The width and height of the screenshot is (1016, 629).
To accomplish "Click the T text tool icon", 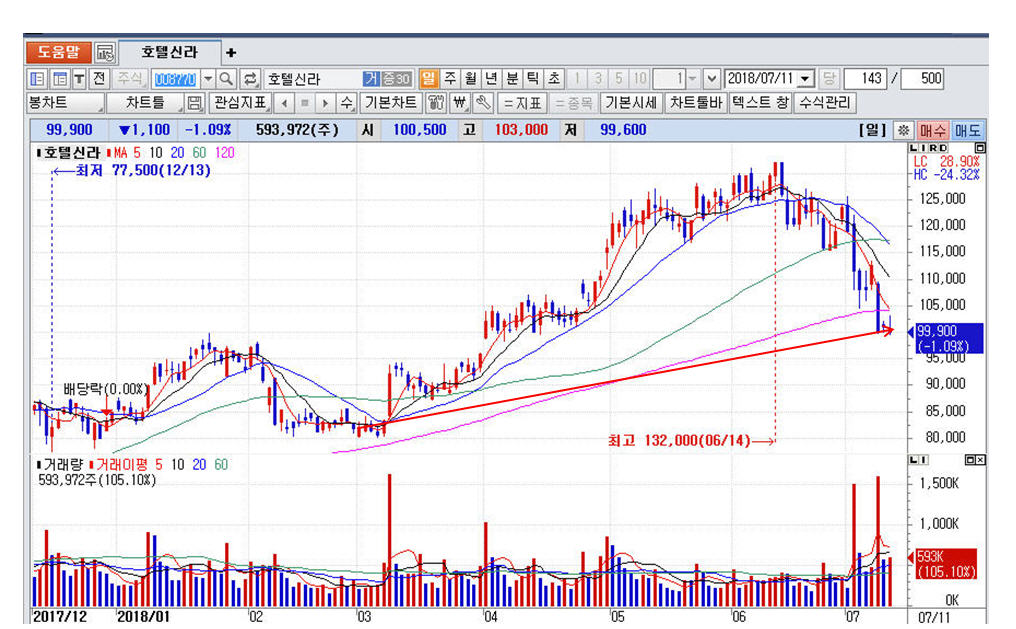I will [79, 79].
